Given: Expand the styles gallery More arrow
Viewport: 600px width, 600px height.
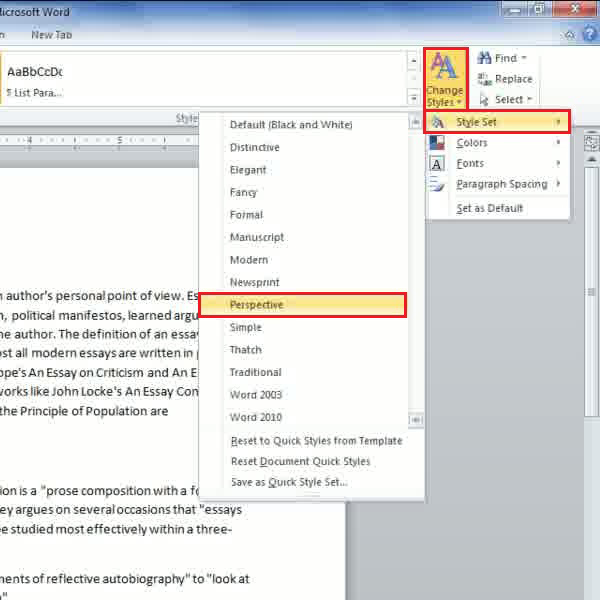Looking at the screenshot, I should 413,98.
